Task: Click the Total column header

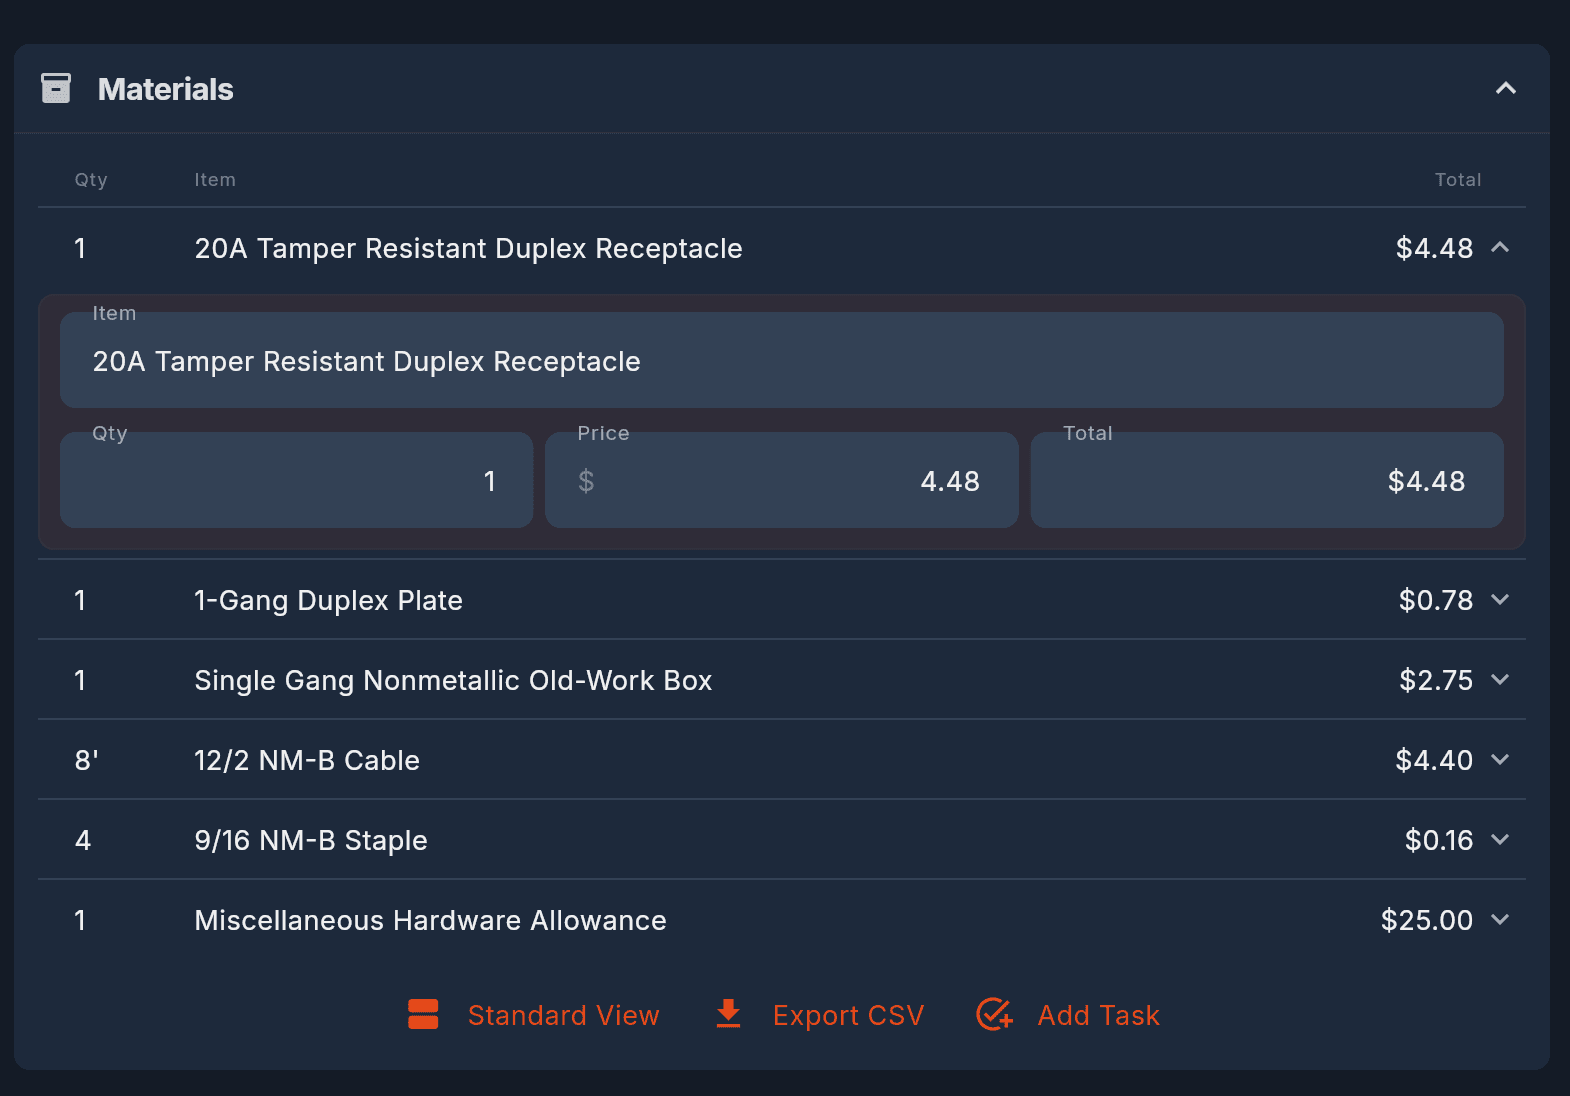Action: click(1458, 180)
